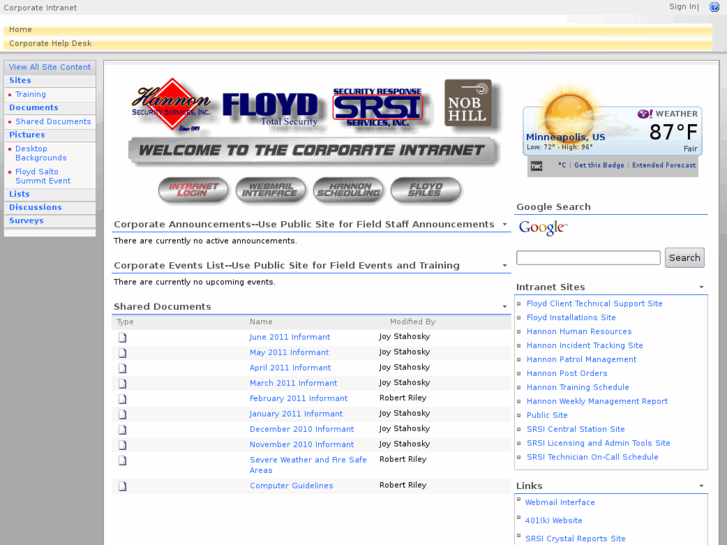Click Minneapolis, US weather location
This screenshot has width=727, height=545.
[565, 137]
